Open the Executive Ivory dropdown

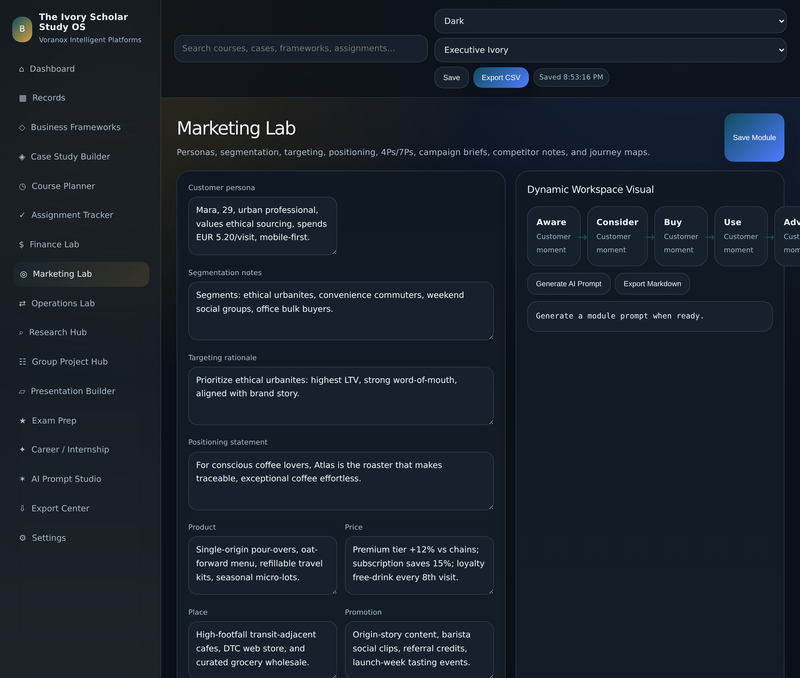click(x=610, y=50)
